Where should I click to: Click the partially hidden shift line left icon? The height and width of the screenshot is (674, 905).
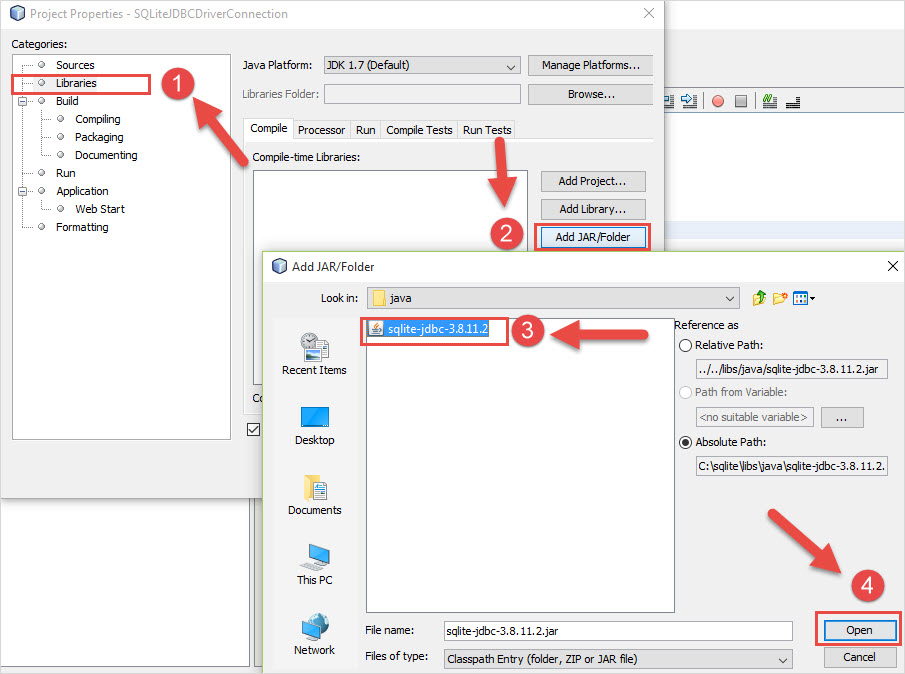pyautogui.click(x=670, y=101)
